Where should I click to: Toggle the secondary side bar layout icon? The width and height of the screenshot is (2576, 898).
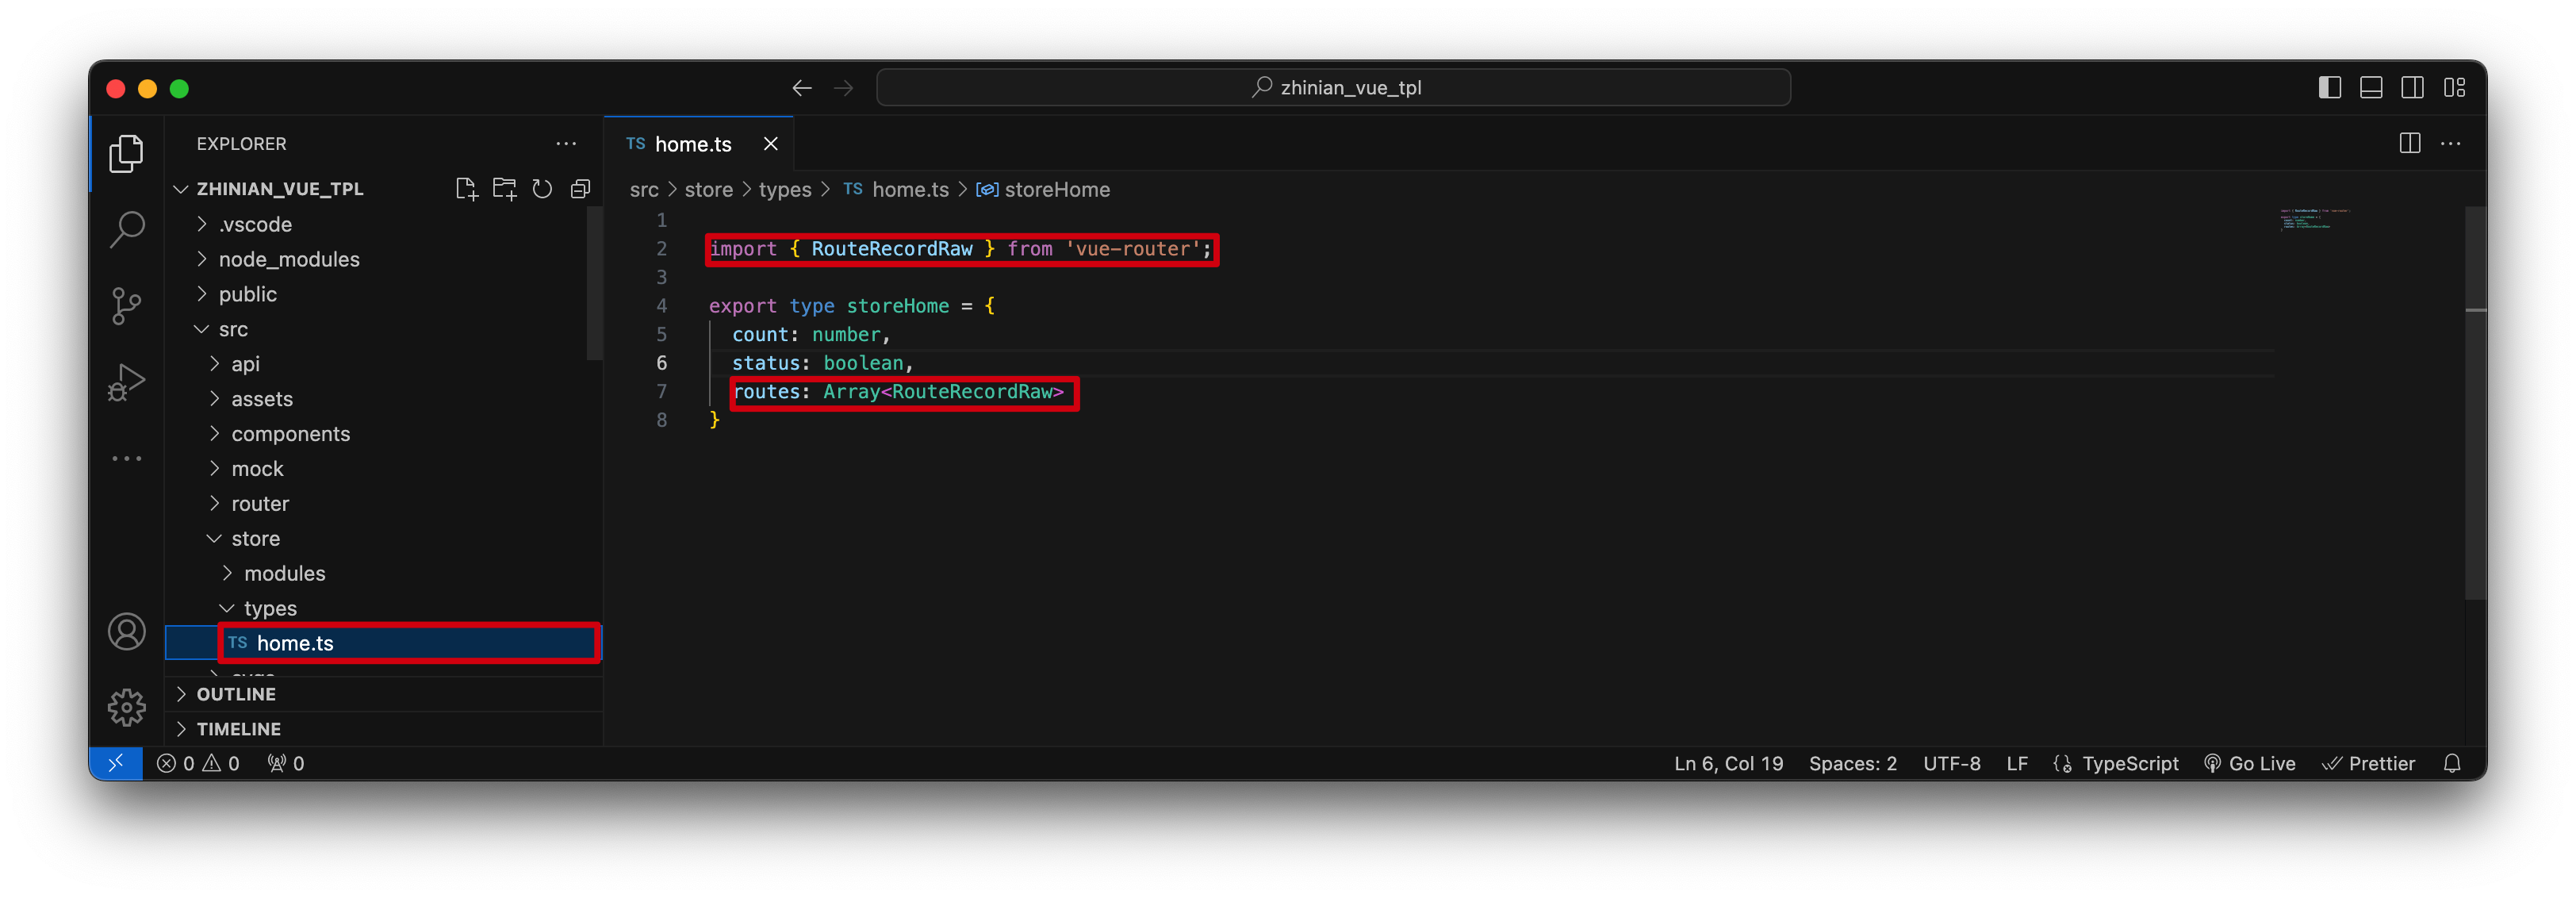click(x=2412, y=88)
